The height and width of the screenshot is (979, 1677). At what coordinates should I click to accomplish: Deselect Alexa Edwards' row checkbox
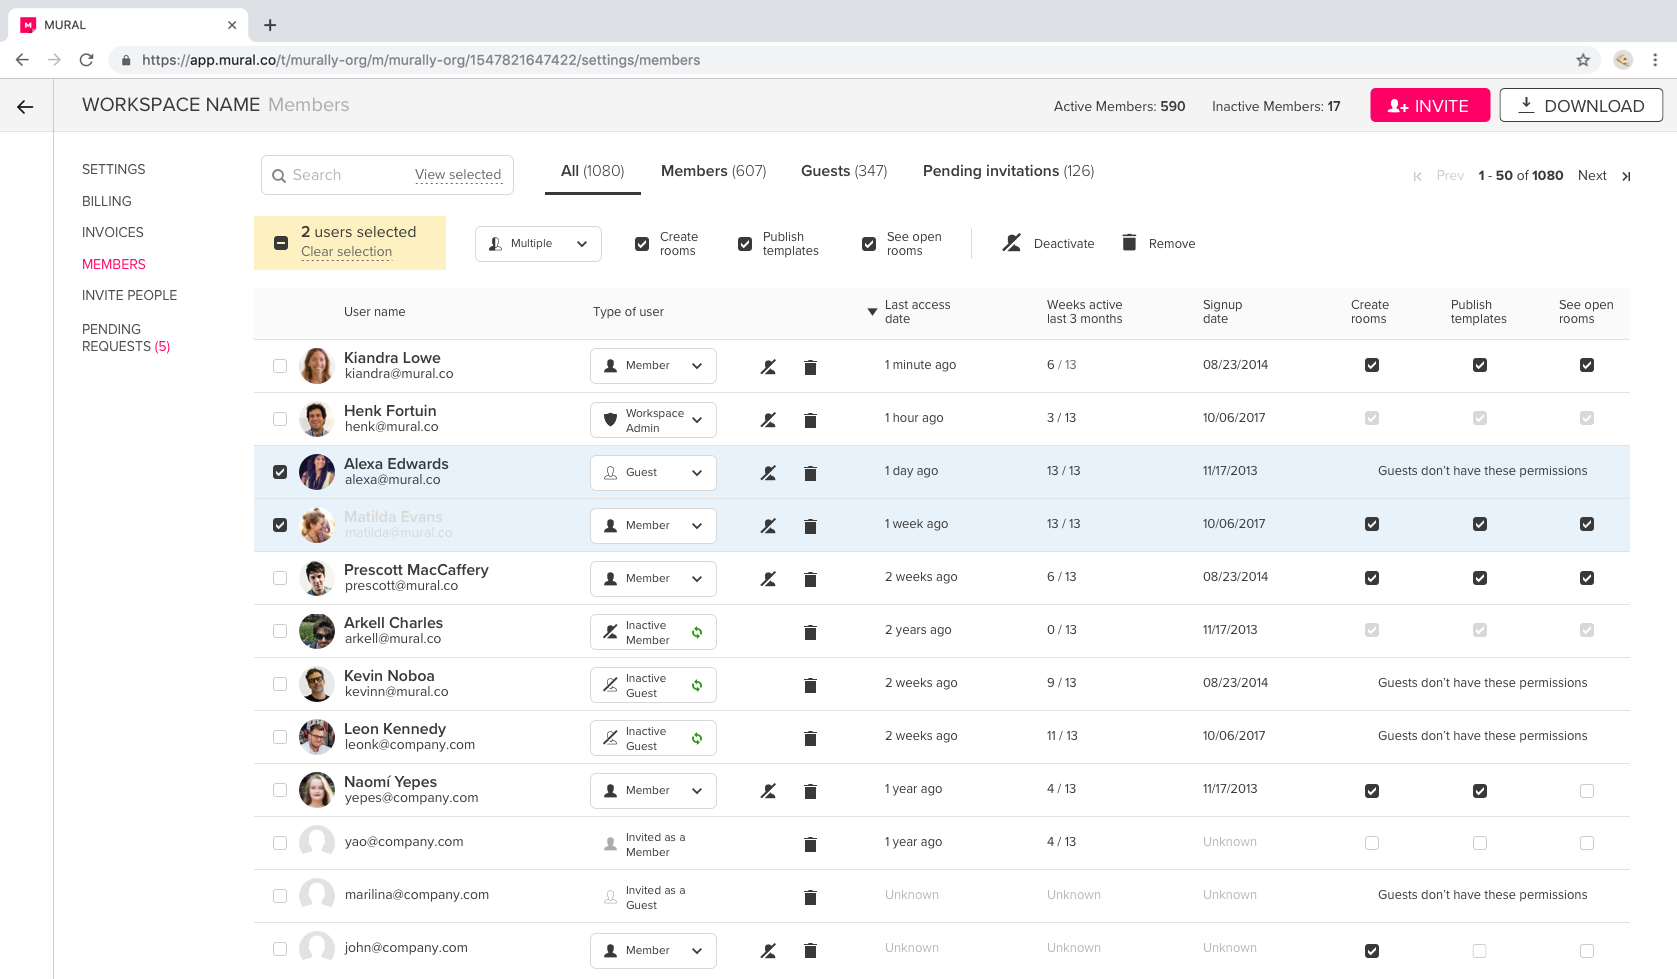[280, 472]
